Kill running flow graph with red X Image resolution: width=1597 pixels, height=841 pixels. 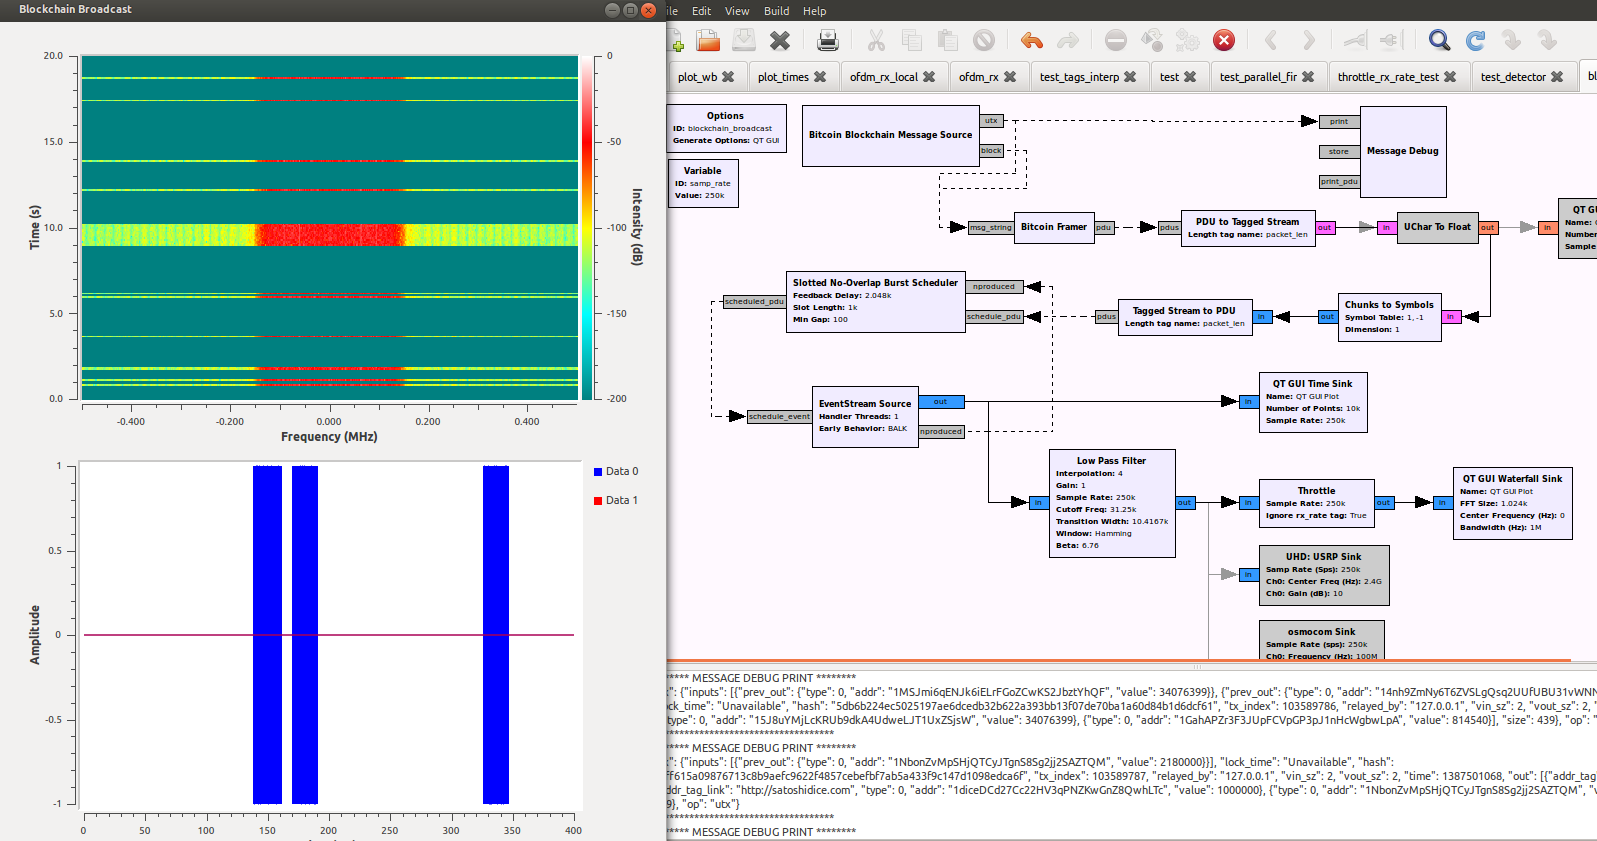tap(1224, 40)
